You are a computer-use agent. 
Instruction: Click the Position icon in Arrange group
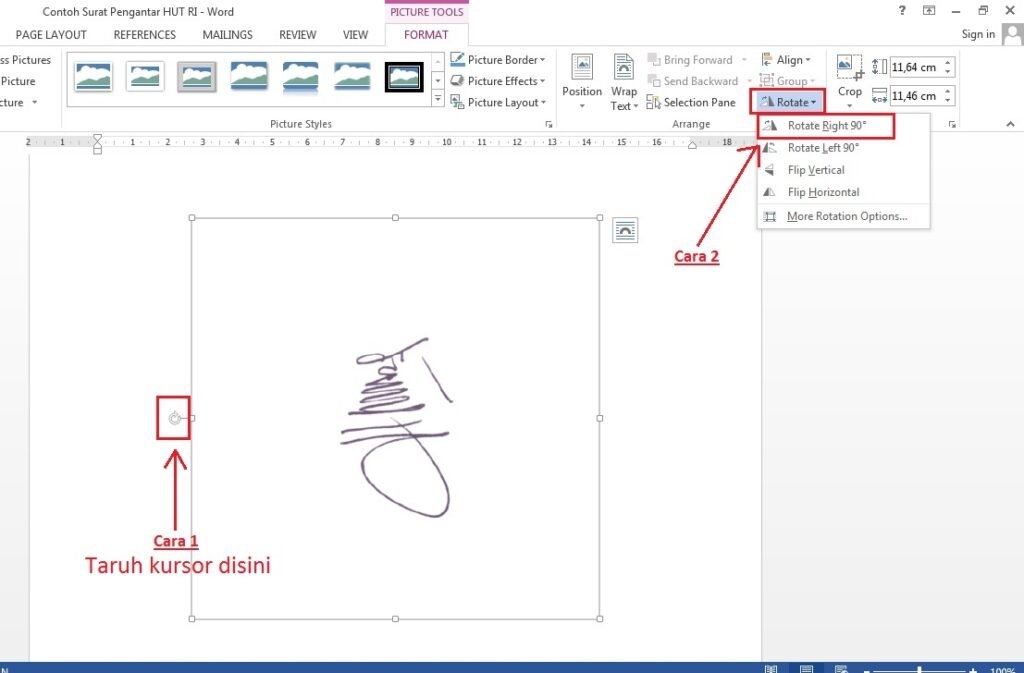(x=581, y=80)
